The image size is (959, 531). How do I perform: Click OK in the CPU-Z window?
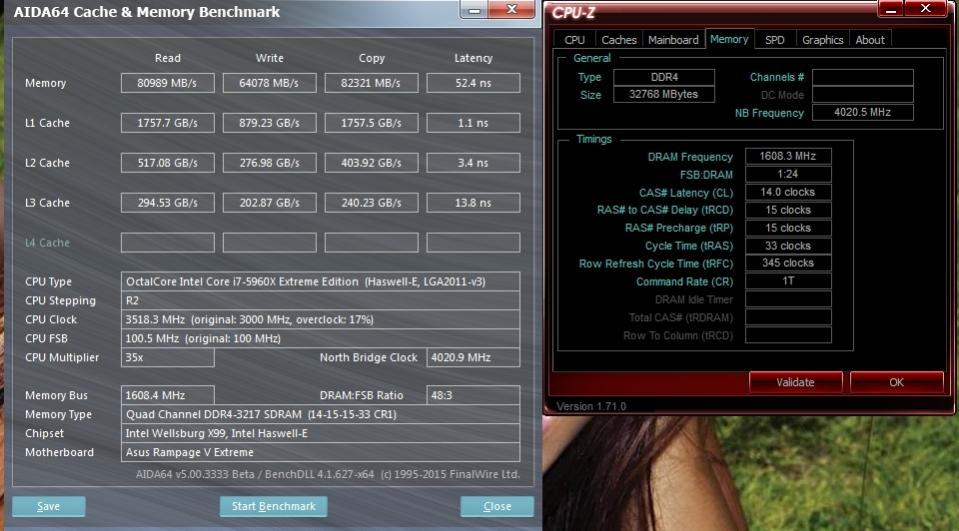point(896,382)
